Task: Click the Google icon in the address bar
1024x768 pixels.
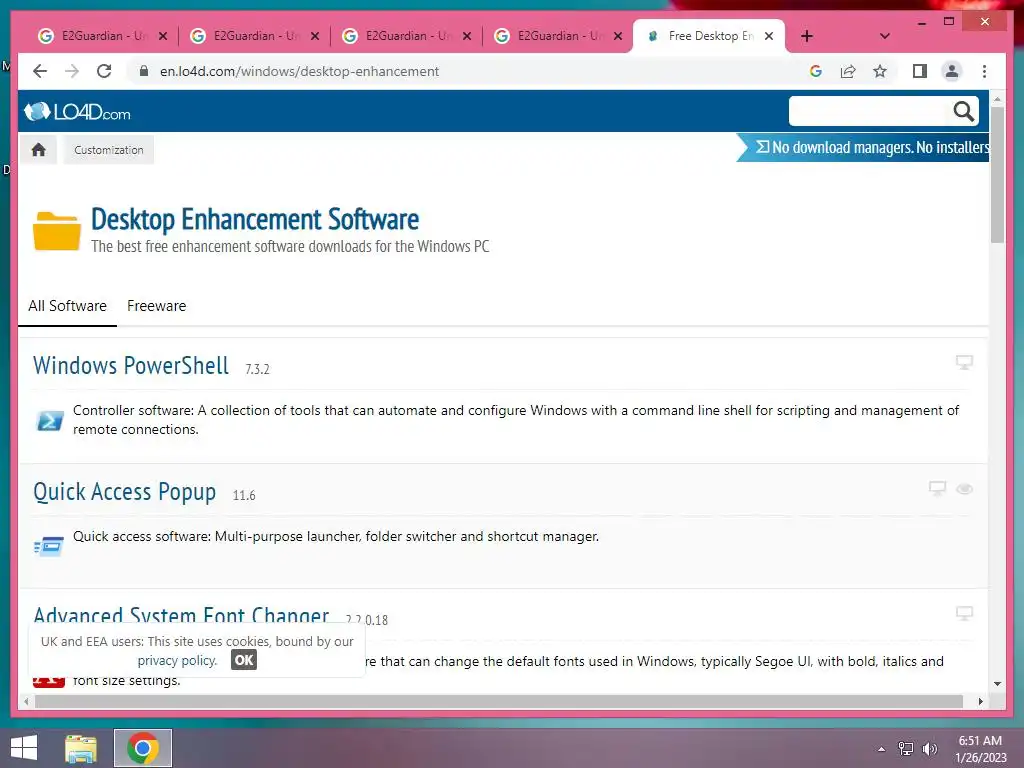Action: click(x=816, y=71)
